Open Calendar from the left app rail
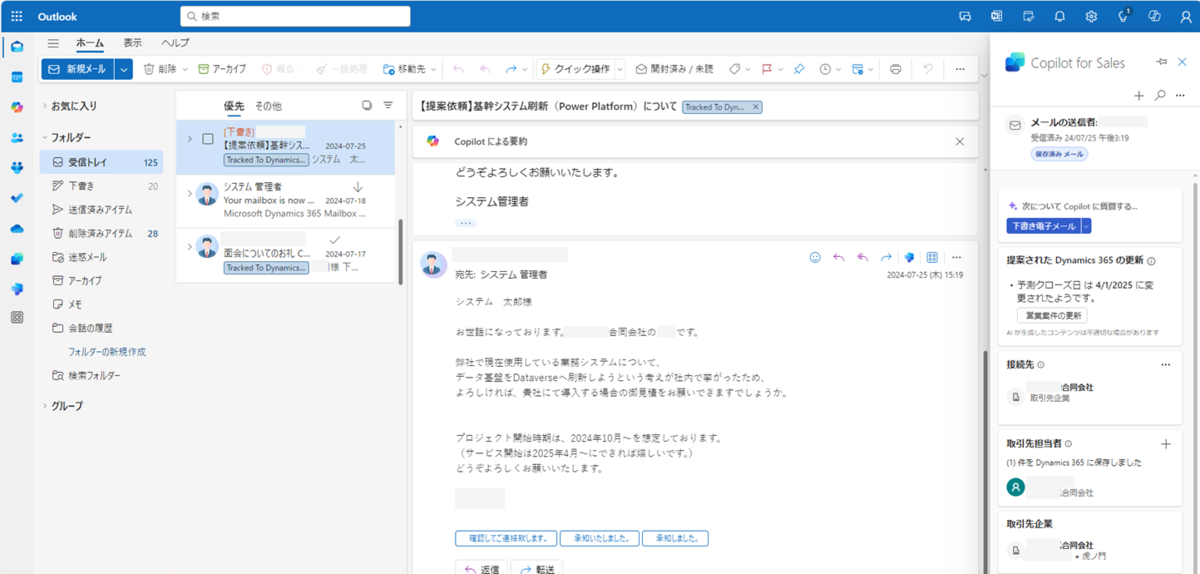This screenshot has height=574, width=1200. tap(17, 77)
